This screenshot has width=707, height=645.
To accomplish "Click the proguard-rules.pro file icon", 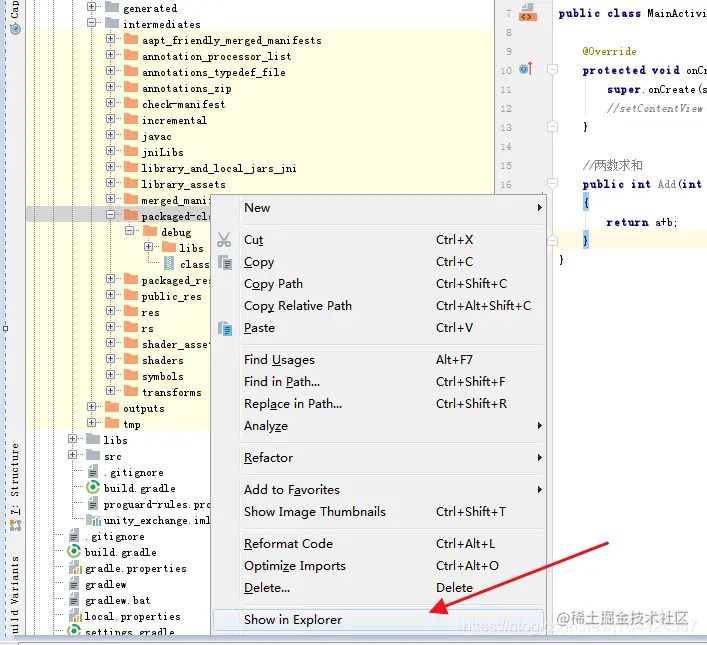I will pos(93,503).
